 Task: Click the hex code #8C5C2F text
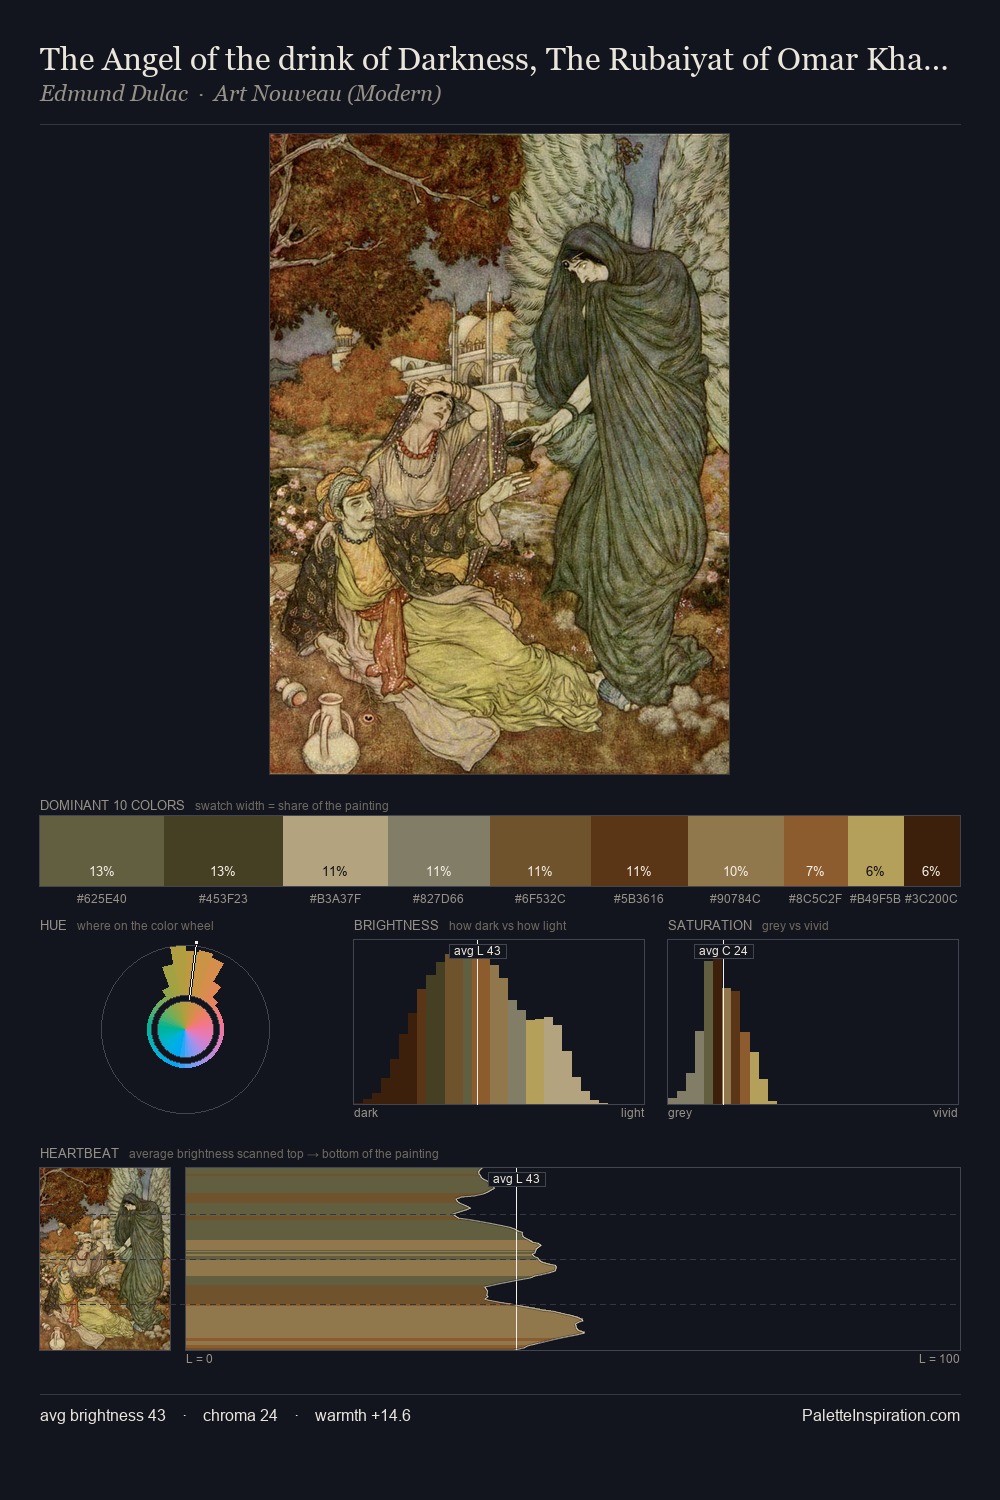(x=816, y=898)
